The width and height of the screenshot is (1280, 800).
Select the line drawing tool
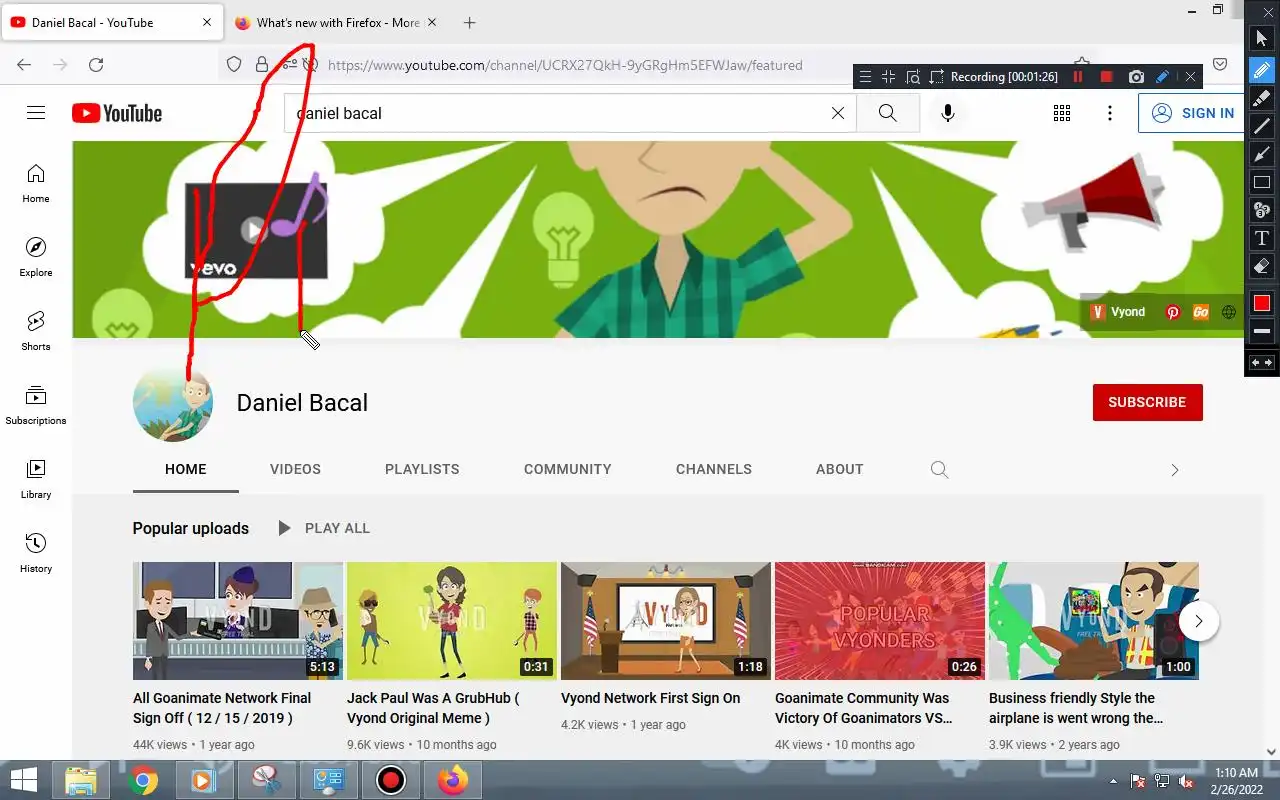[1262, 126]
